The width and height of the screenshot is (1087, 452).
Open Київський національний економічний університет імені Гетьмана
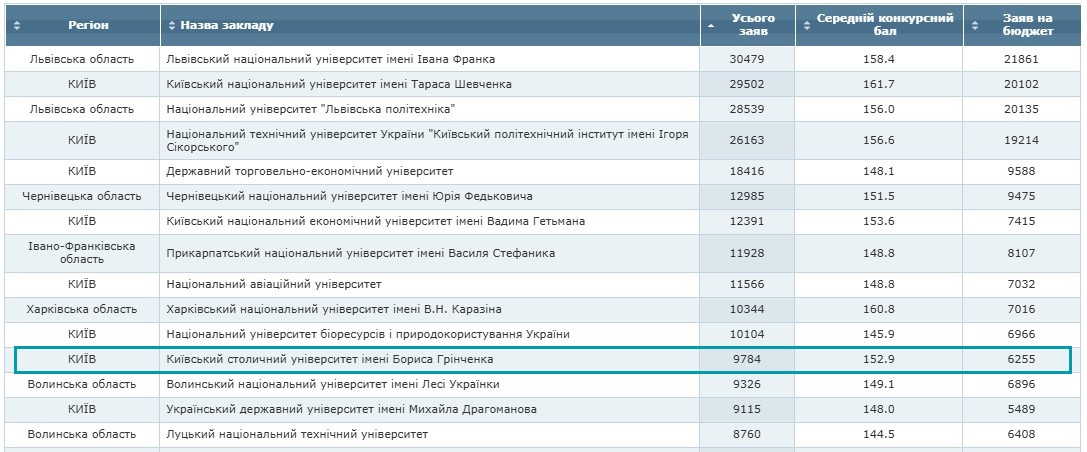376,221
